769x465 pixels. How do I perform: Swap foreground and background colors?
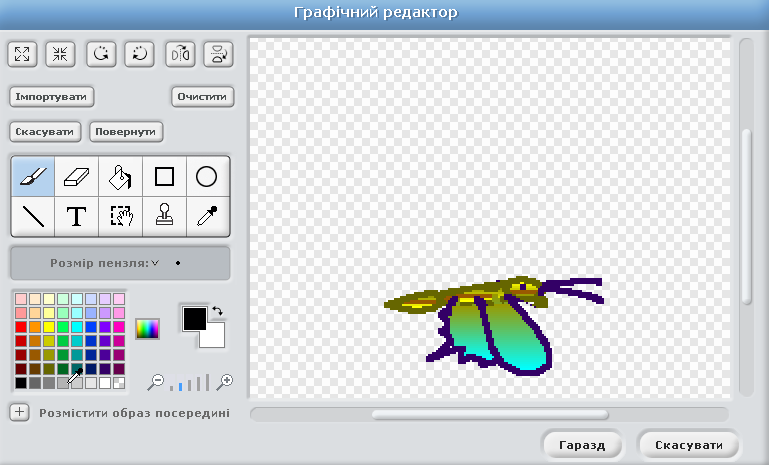tap(217, 310)
